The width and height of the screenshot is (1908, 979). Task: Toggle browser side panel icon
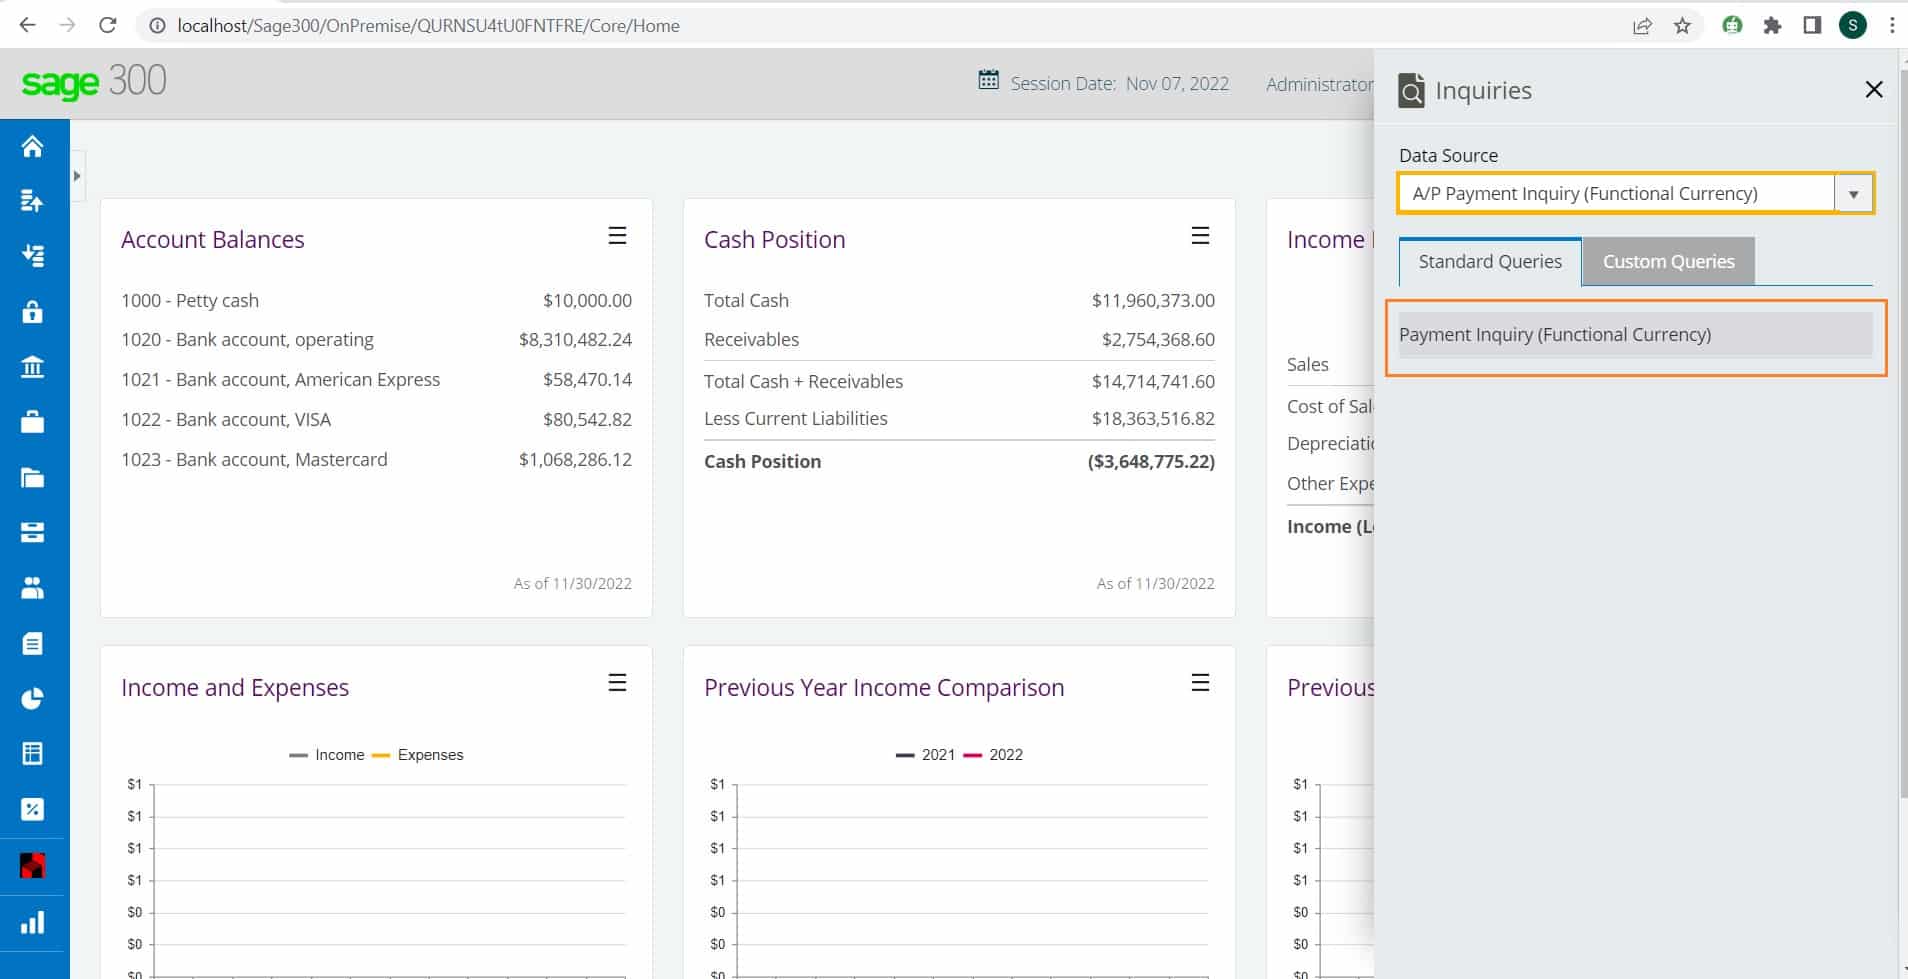pos(1812,26)
